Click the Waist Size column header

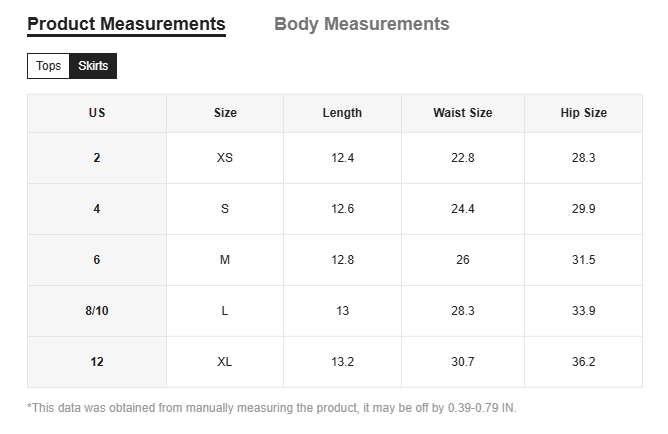click(x=462, y=113)
